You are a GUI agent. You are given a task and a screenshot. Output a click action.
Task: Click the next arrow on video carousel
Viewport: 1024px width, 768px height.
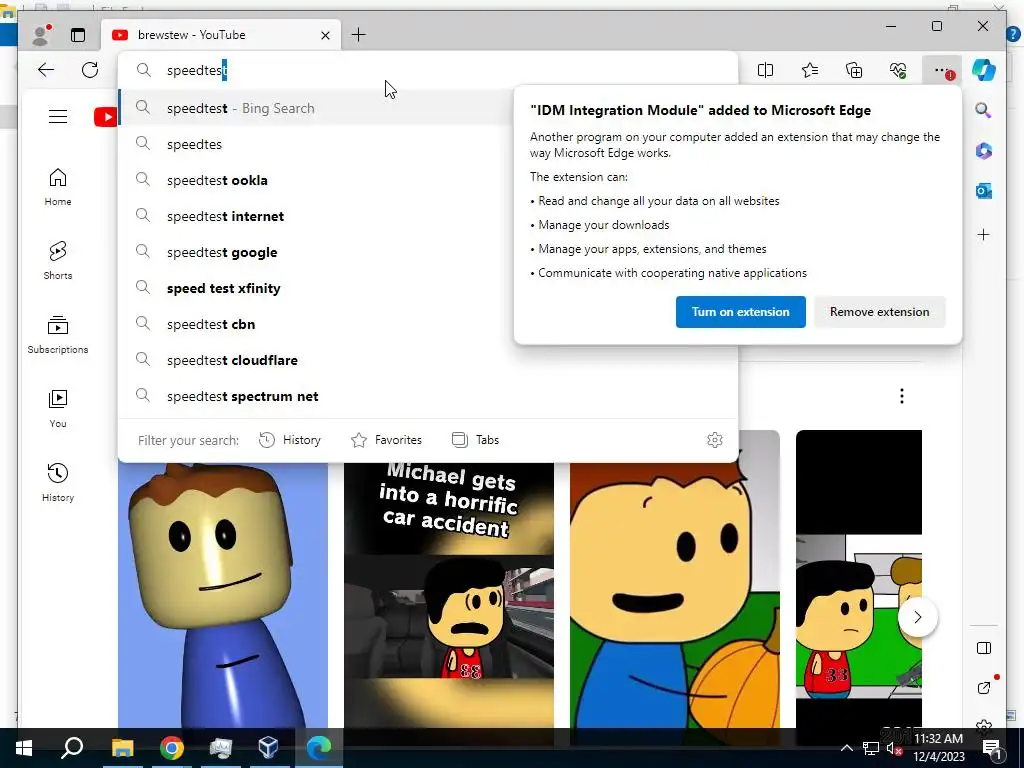pyautogui.click(x=918, y=617)
